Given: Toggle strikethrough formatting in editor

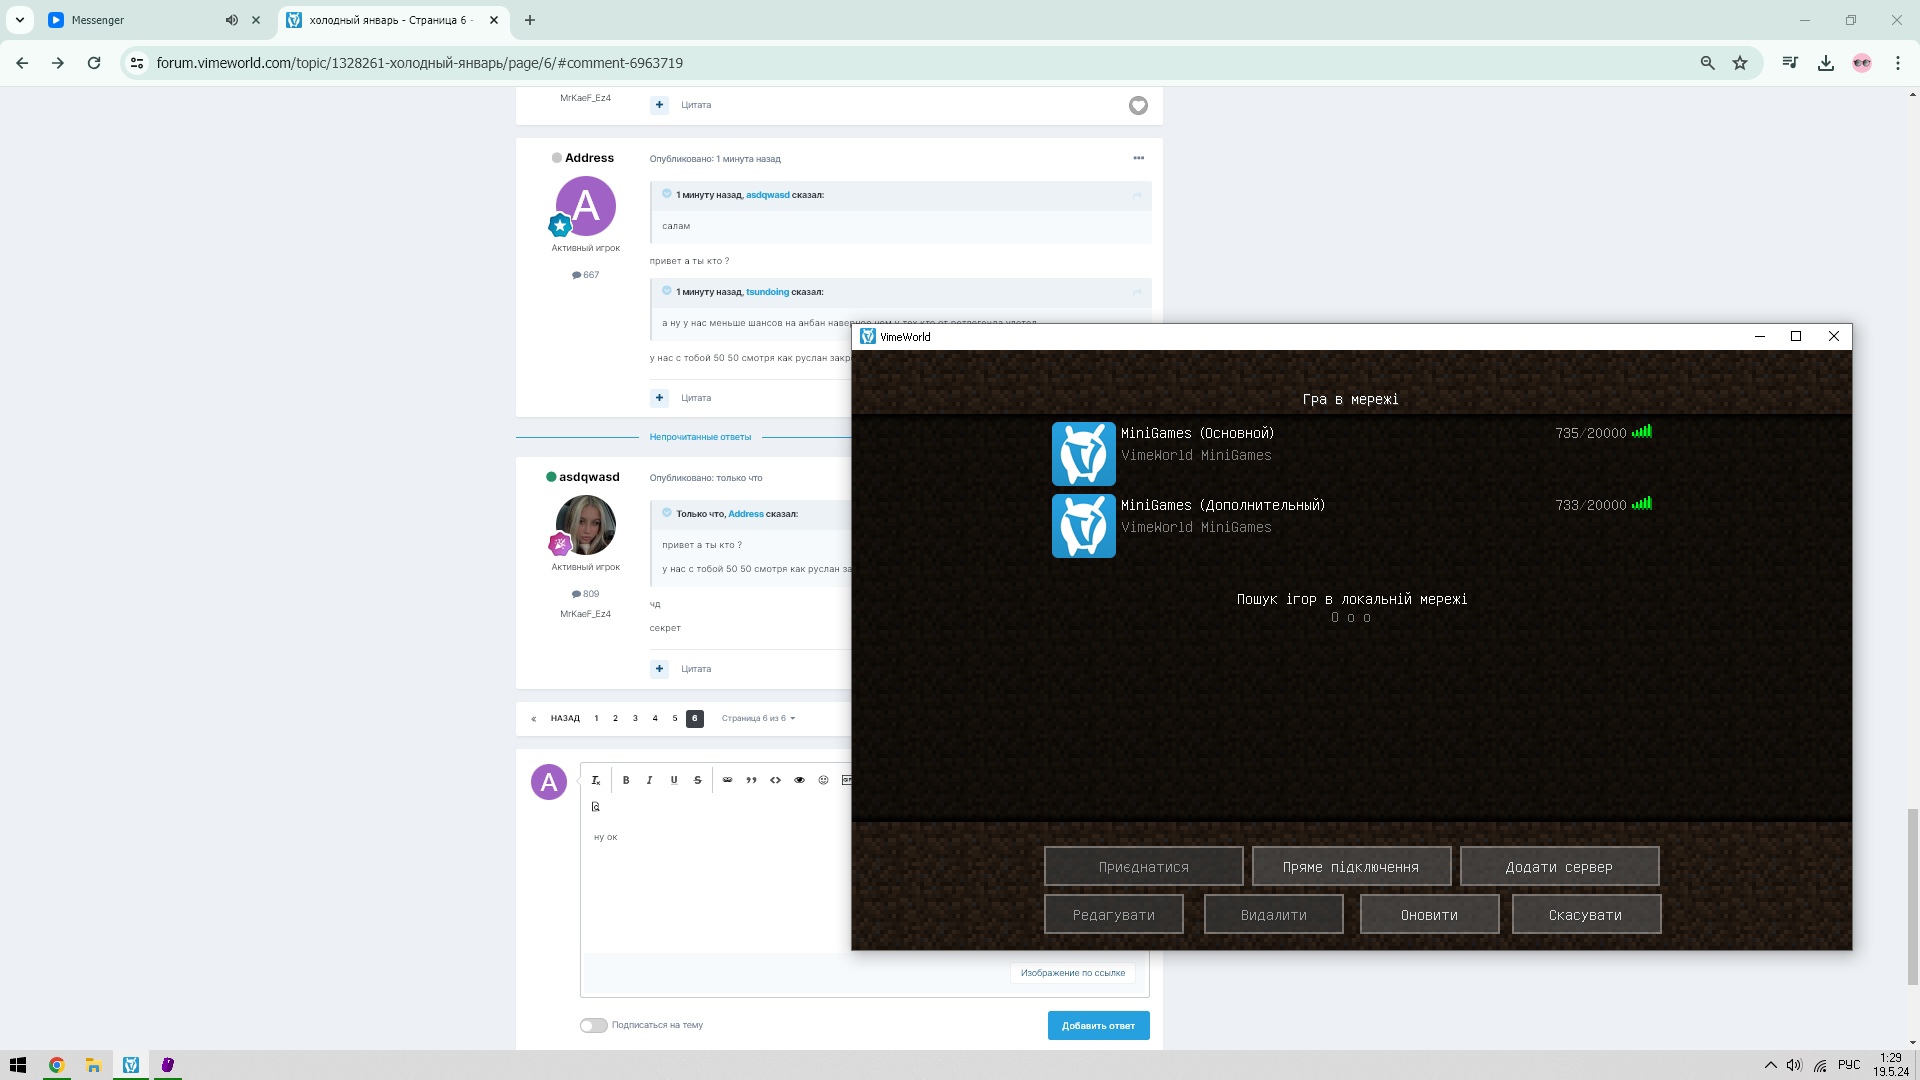Looking at the screenshot, I should tap(698, 780).
